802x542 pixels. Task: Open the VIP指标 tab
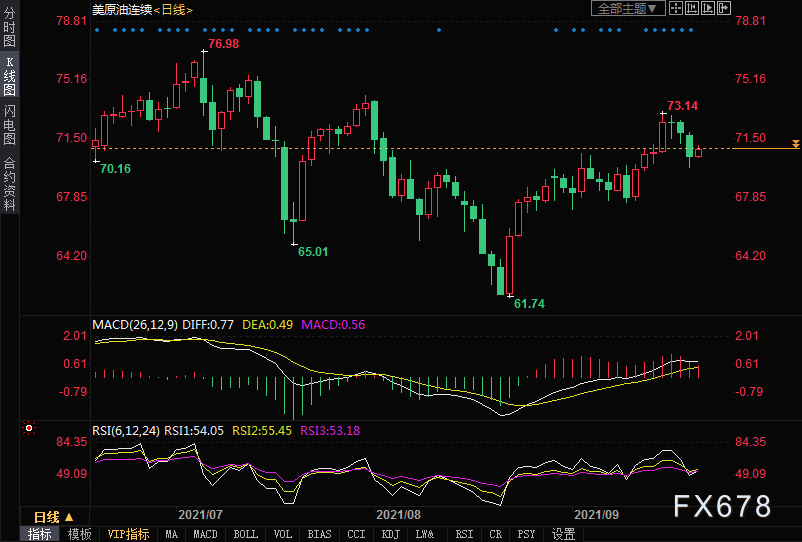pos(128,534)
